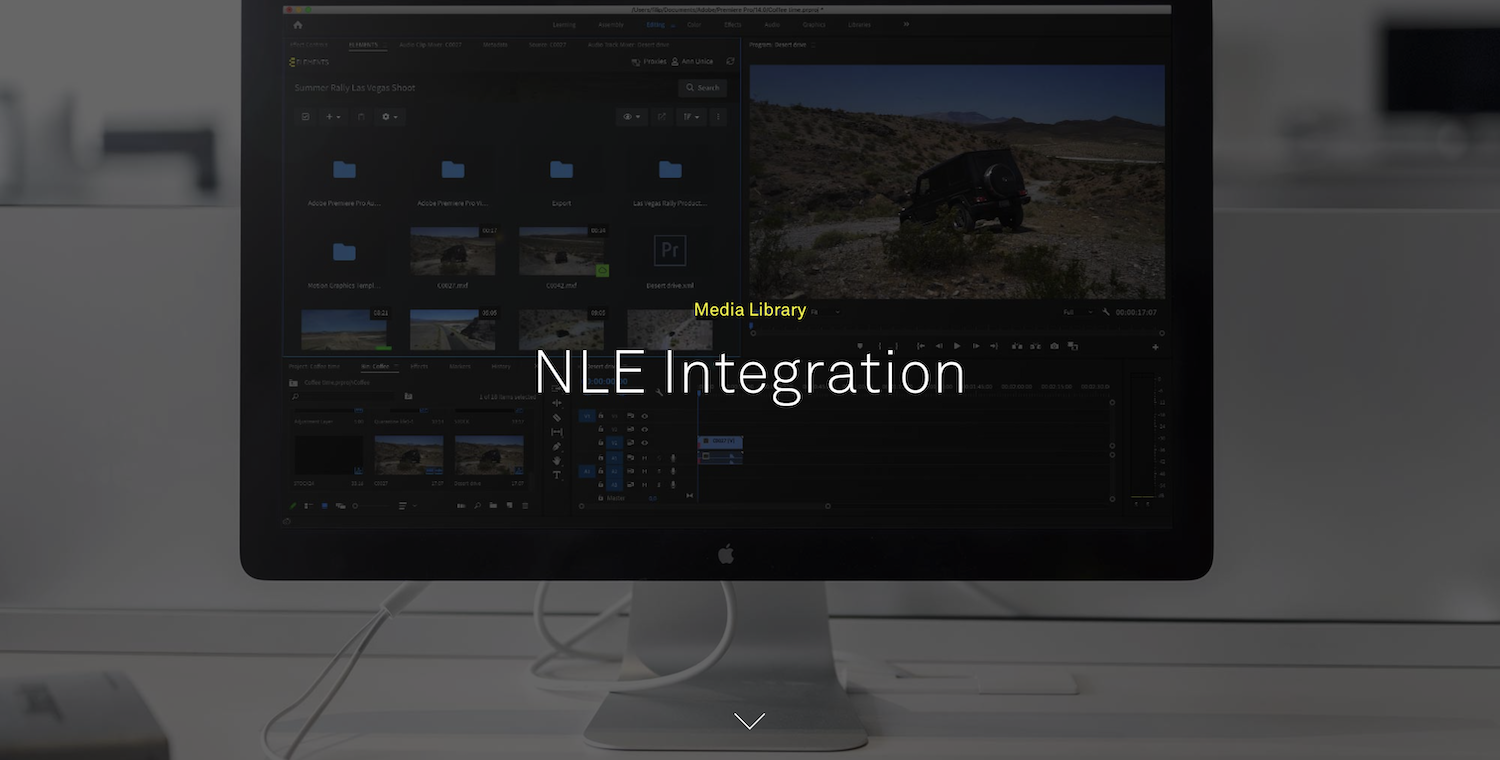Click the Search button in the Elements panel
Viewport: 1500px width, 760px height.
(703, 88)
